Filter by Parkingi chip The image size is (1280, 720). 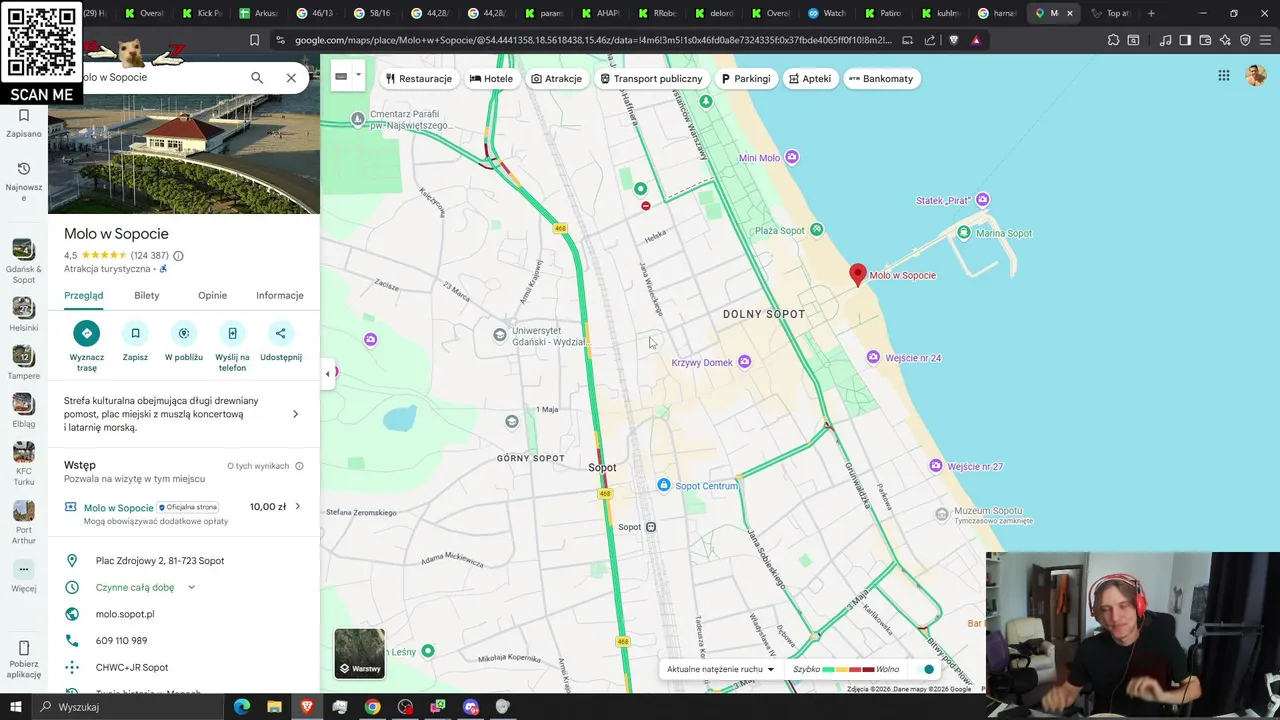[746, 79]
